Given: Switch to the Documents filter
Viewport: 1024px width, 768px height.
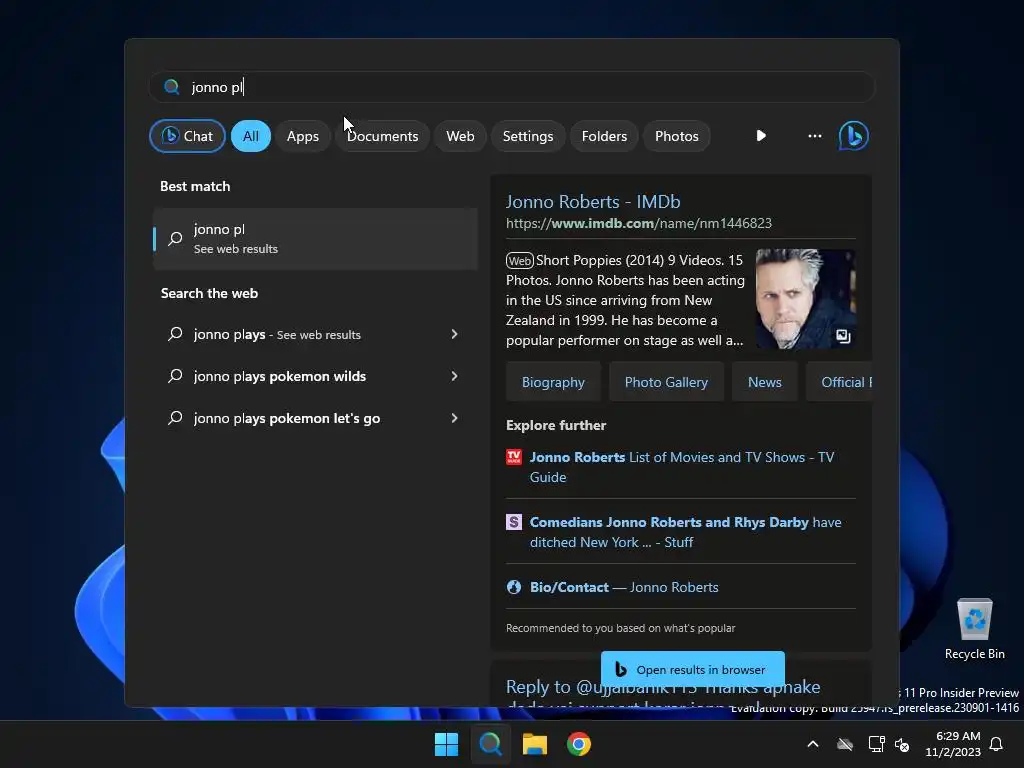Looking at the screenshot, I should coord(383,136).
